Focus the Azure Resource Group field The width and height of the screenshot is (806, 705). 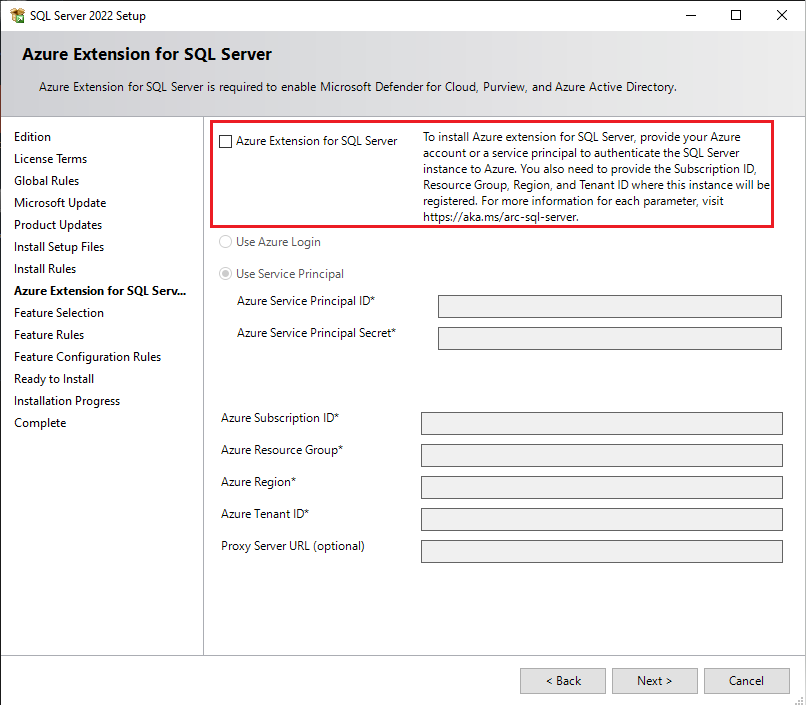601,455
